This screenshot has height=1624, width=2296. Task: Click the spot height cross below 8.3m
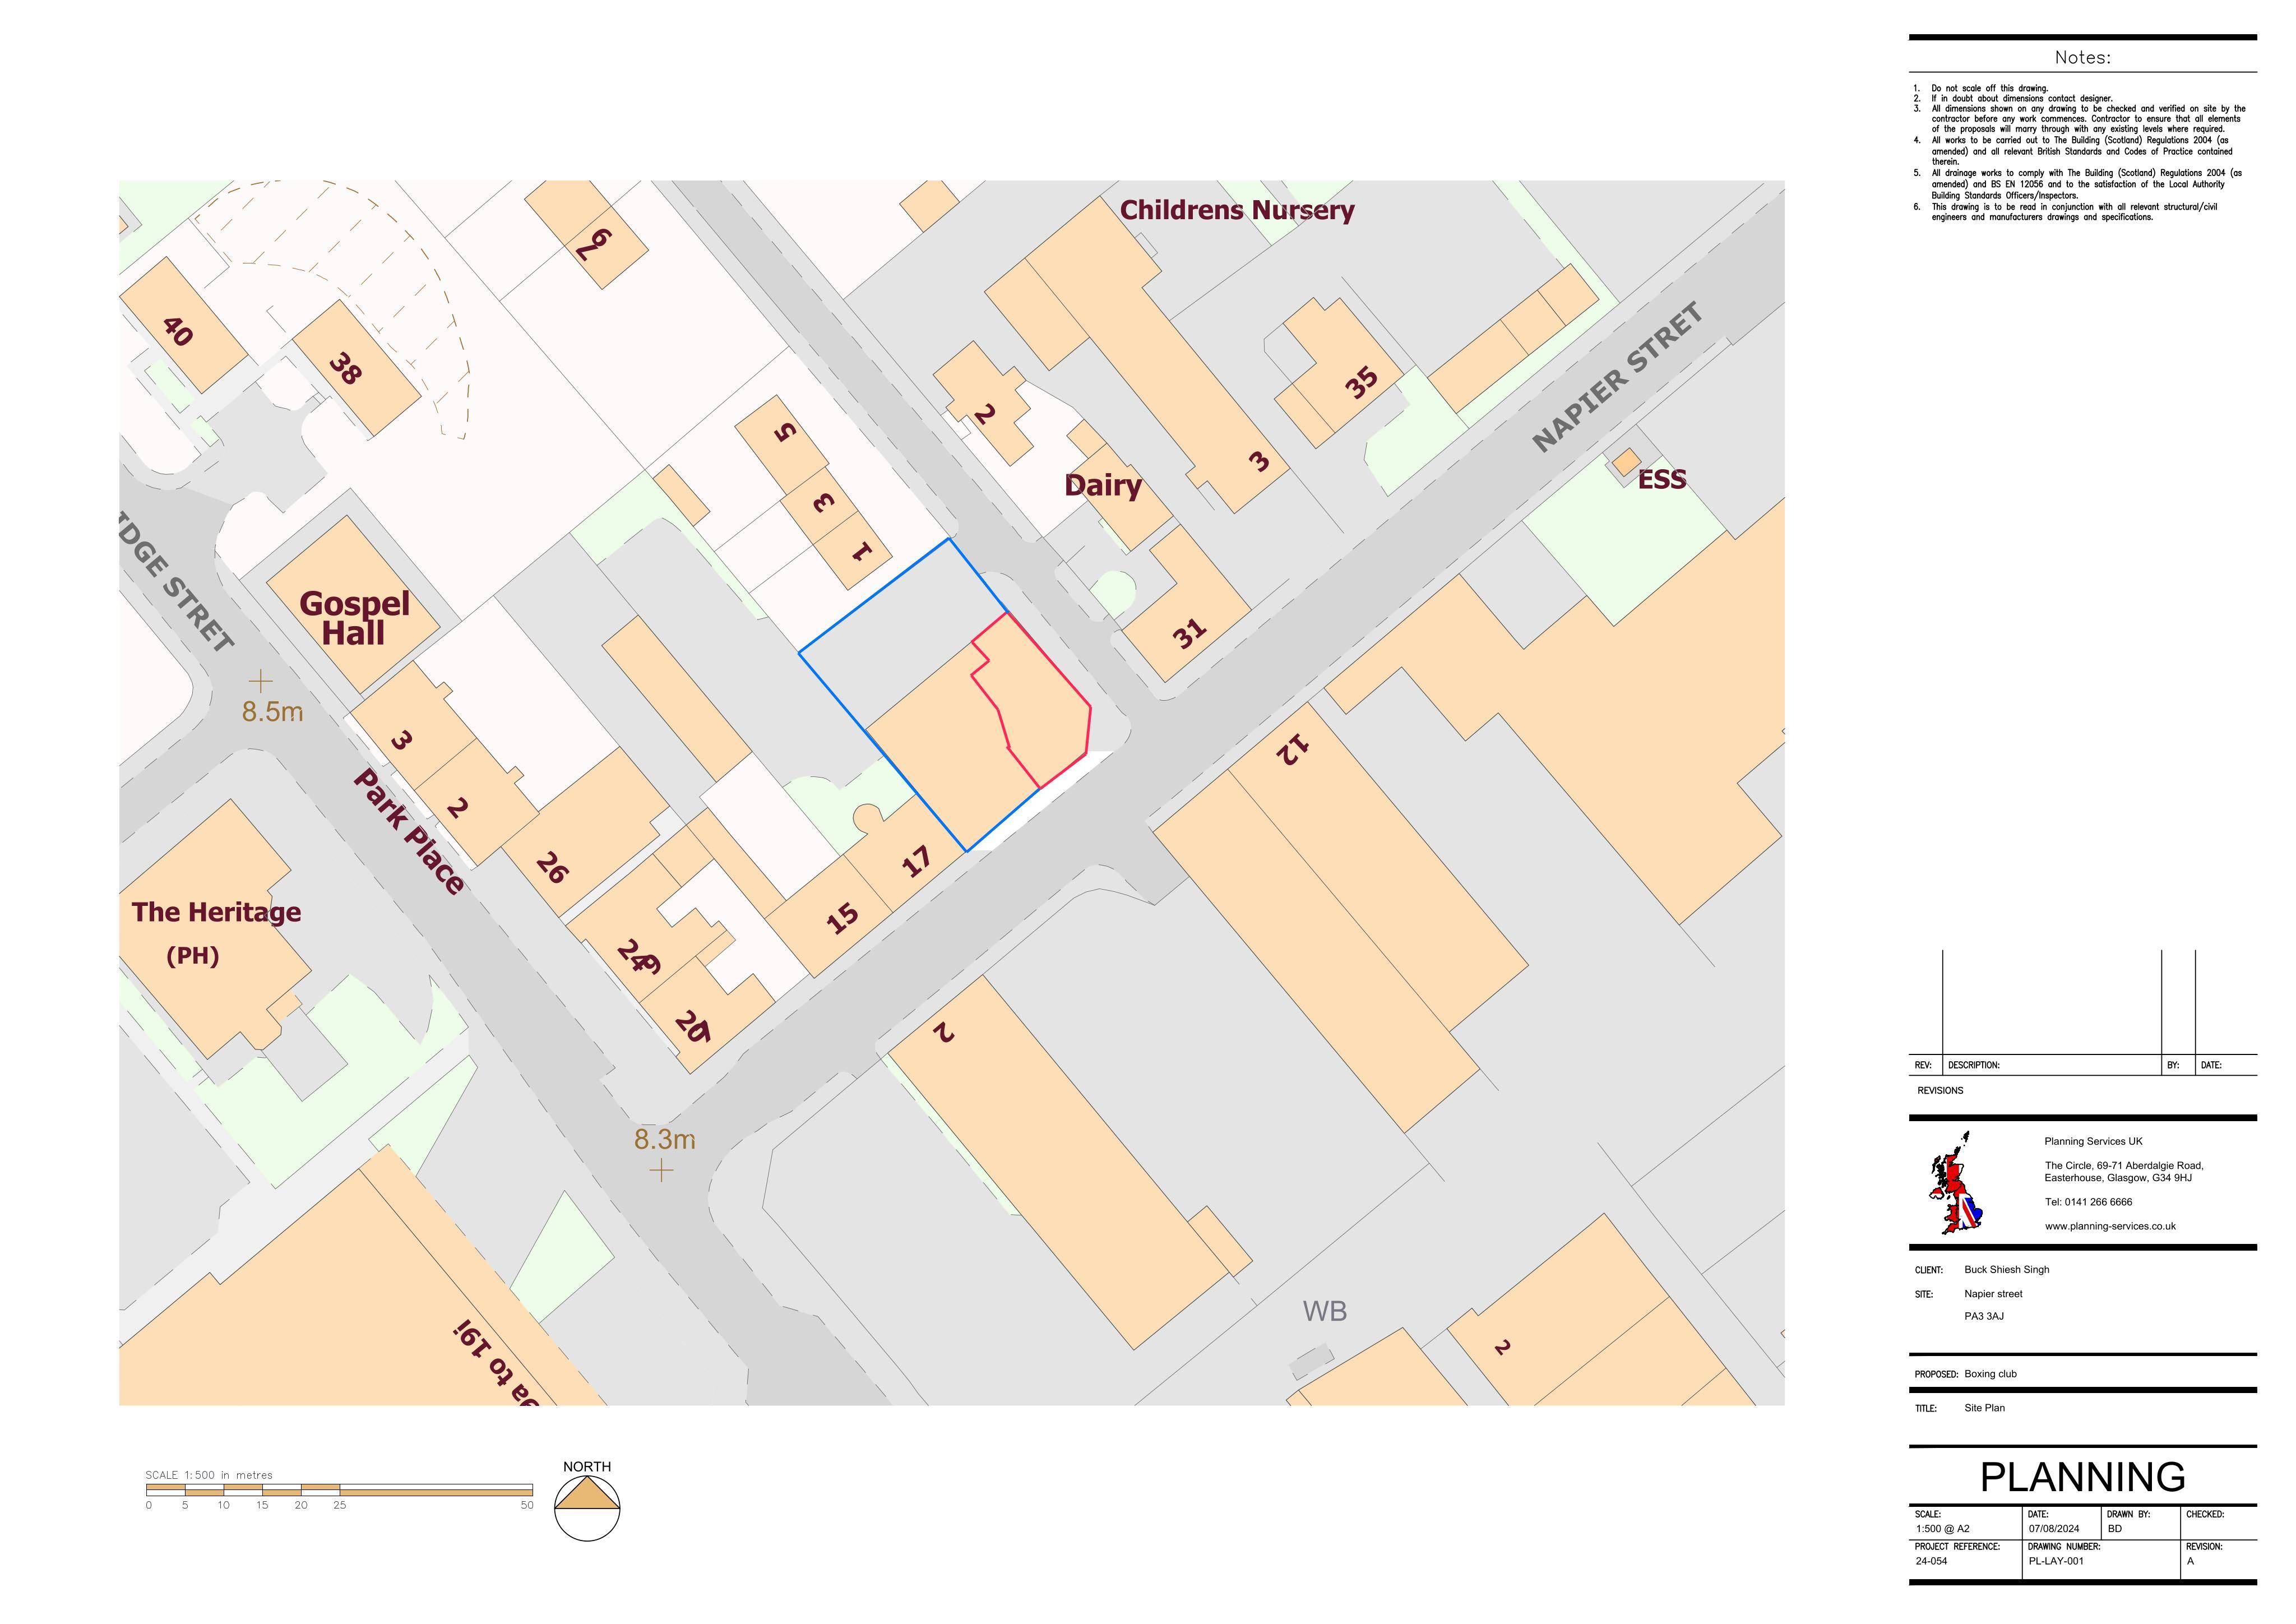click(661, 1169)
